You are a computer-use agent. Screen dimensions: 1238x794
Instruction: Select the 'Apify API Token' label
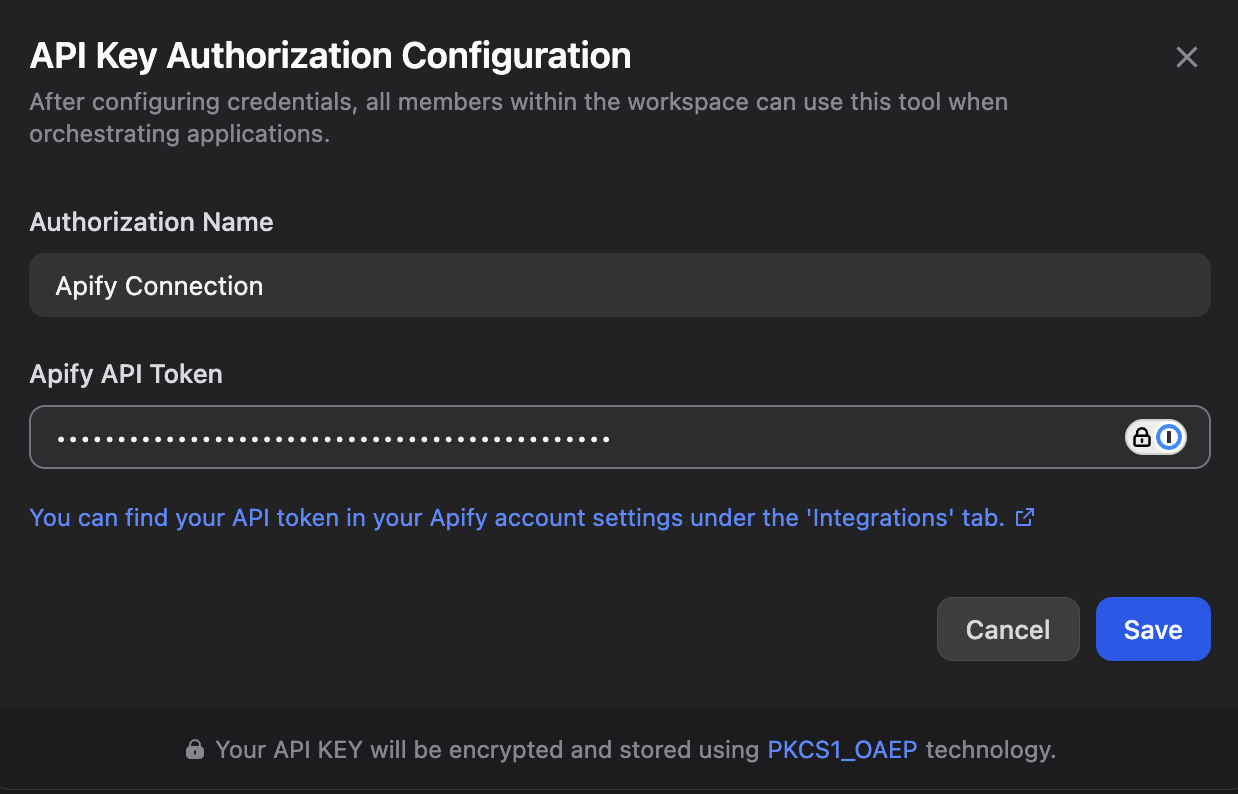pos(125,374)
